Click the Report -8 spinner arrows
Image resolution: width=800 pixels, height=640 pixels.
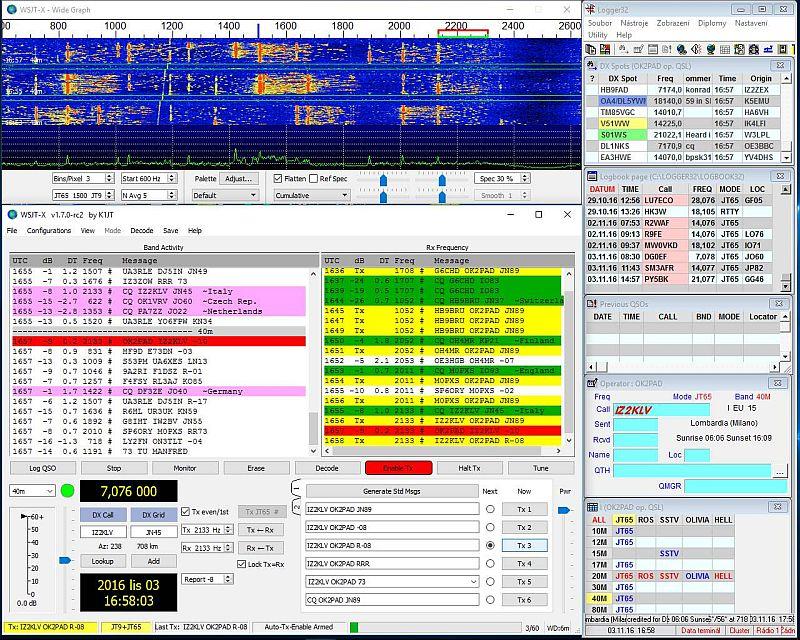pyautogui.click(x=229, y=579)
